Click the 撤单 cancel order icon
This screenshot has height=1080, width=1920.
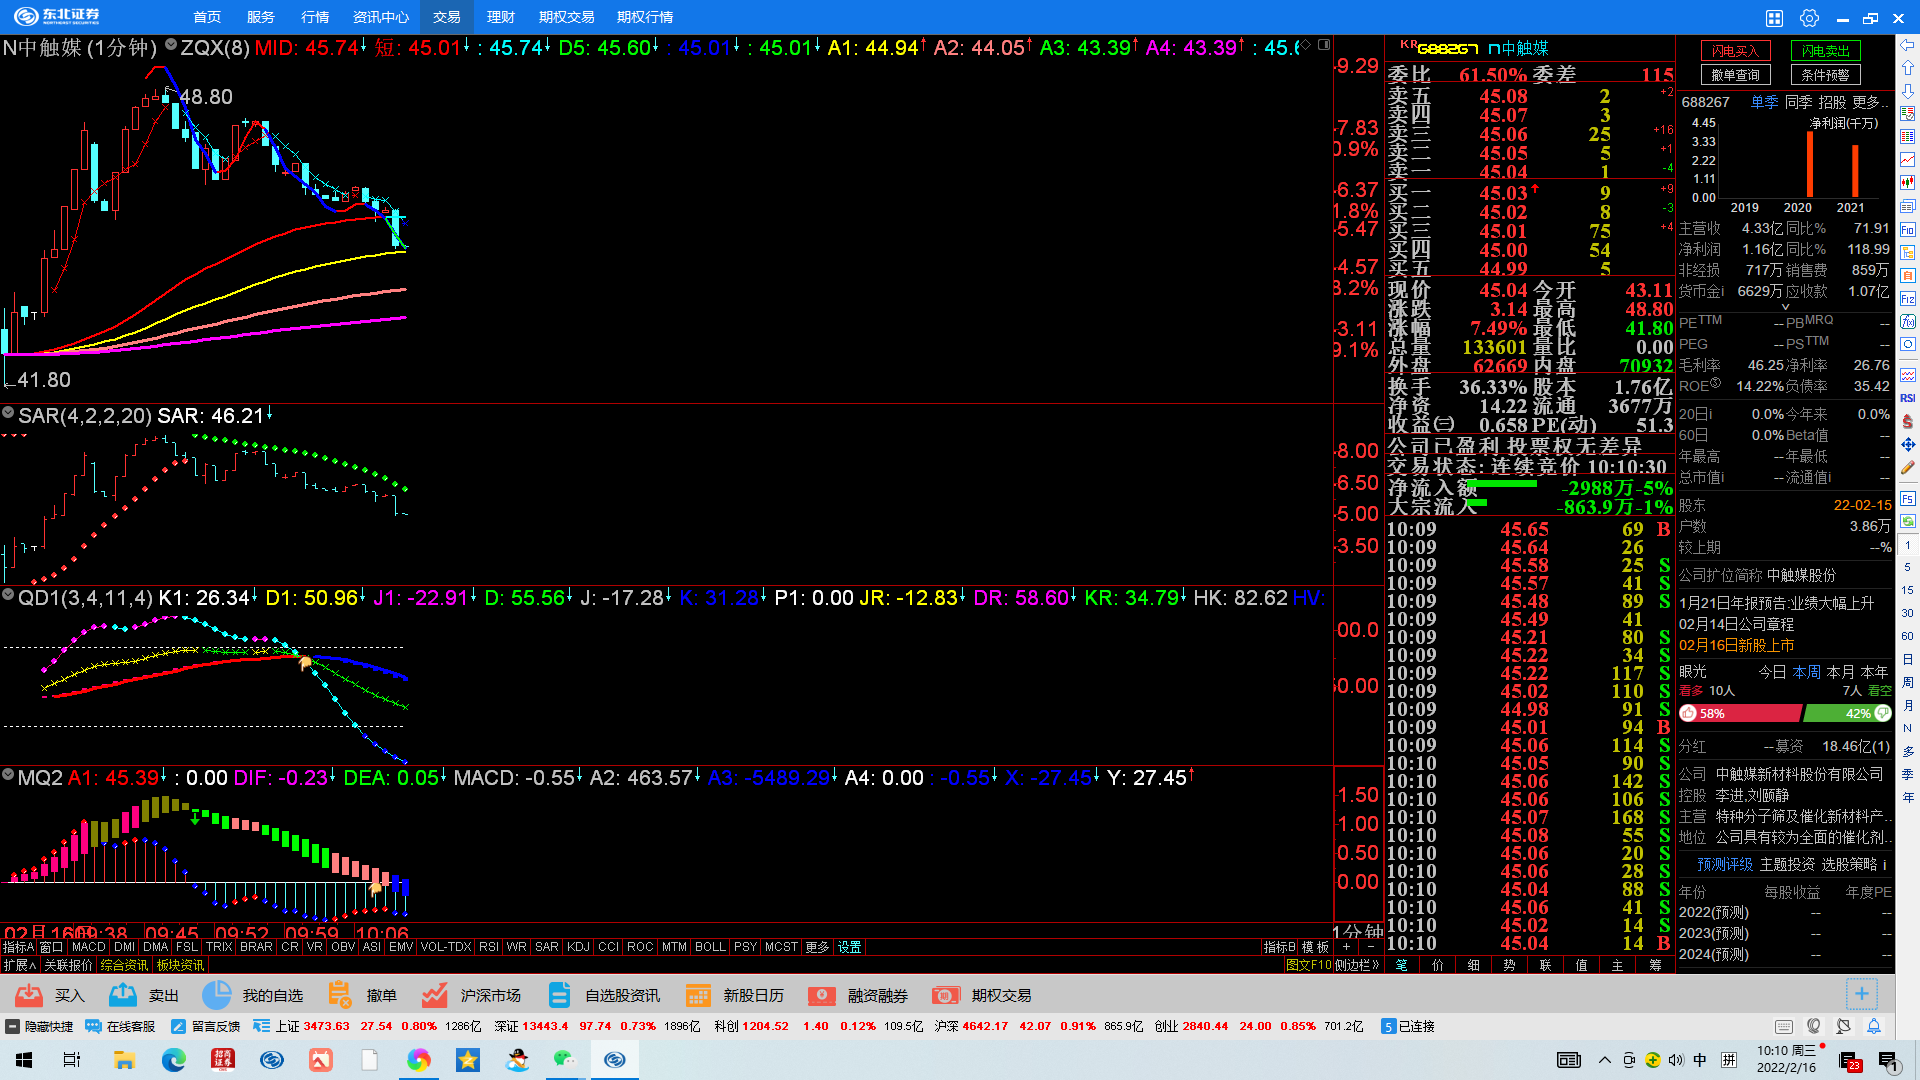[x=340, y=995]
